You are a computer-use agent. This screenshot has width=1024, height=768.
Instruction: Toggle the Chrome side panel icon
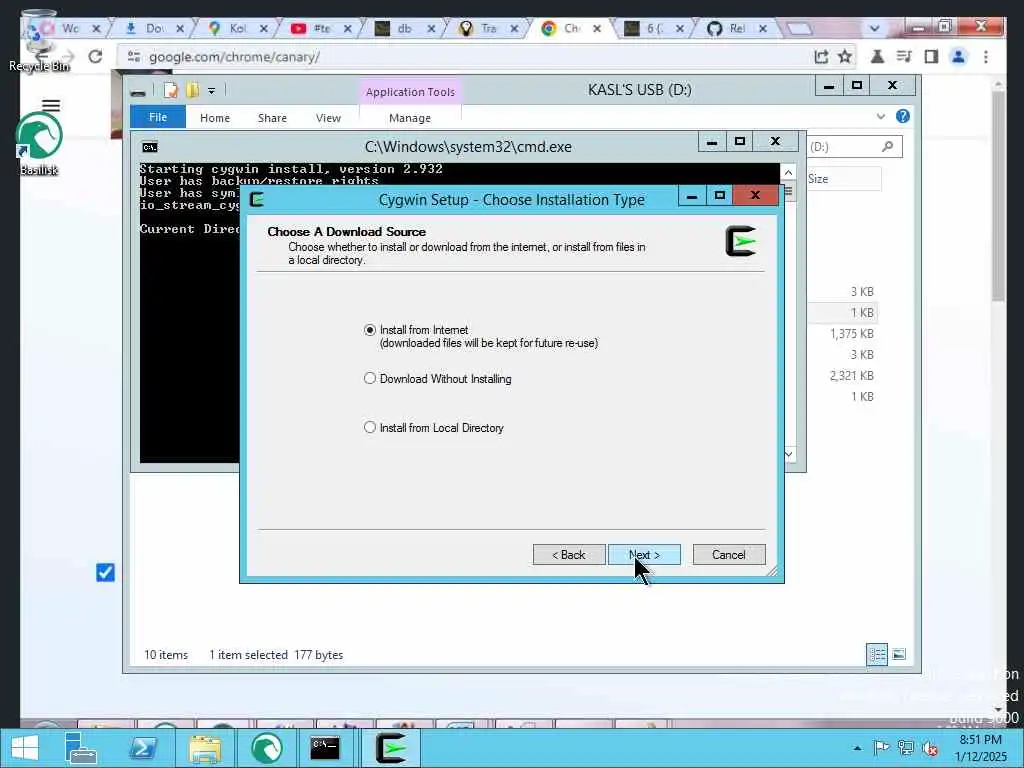931,57
